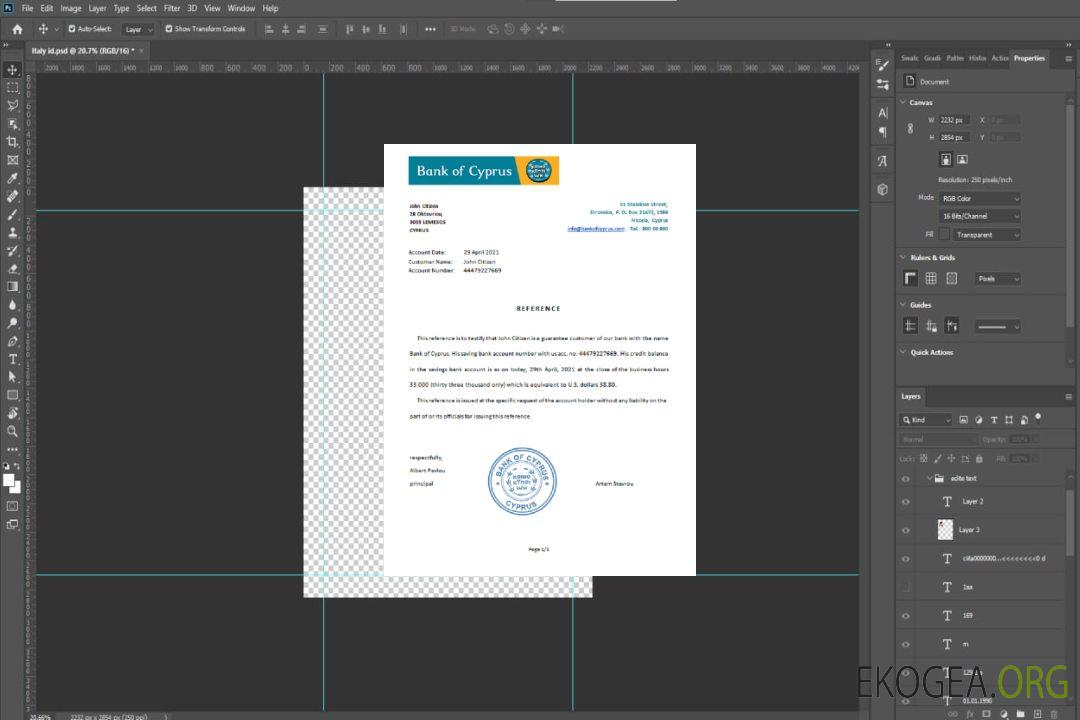Collapse the Canvas section

(x=904, y=102)
